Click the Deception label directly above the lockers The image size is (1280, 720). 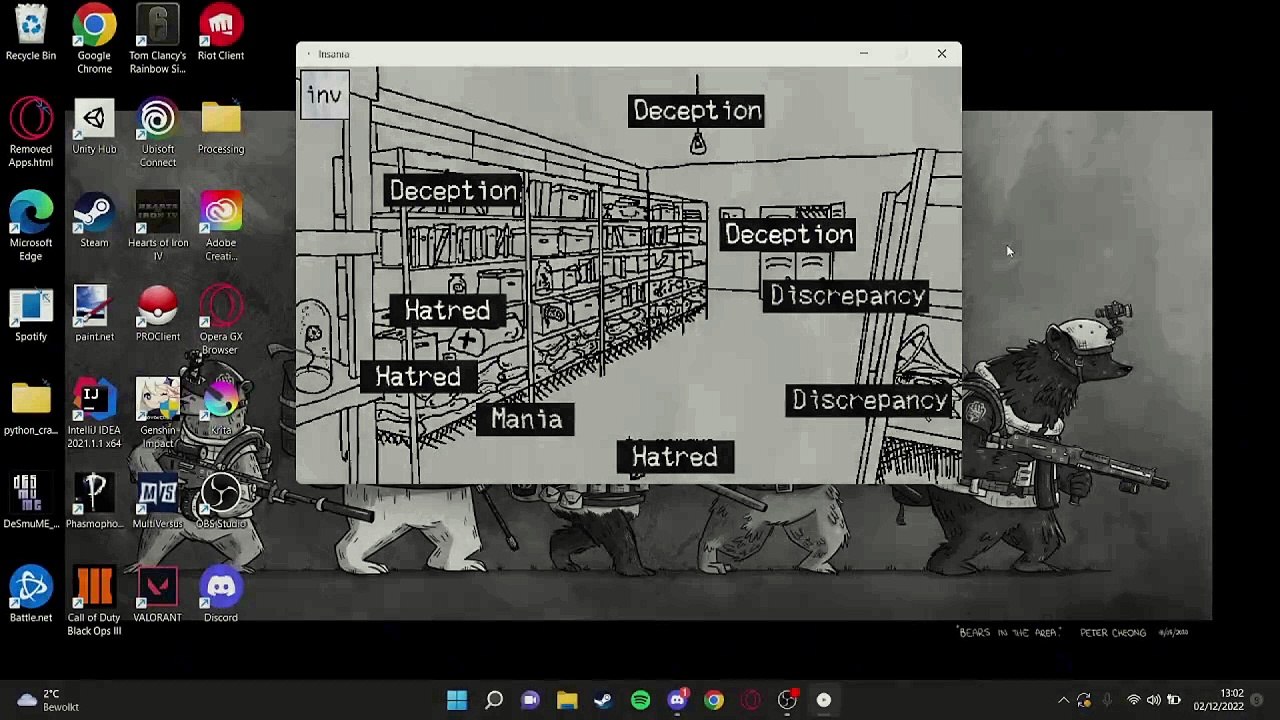pos(788,235)
